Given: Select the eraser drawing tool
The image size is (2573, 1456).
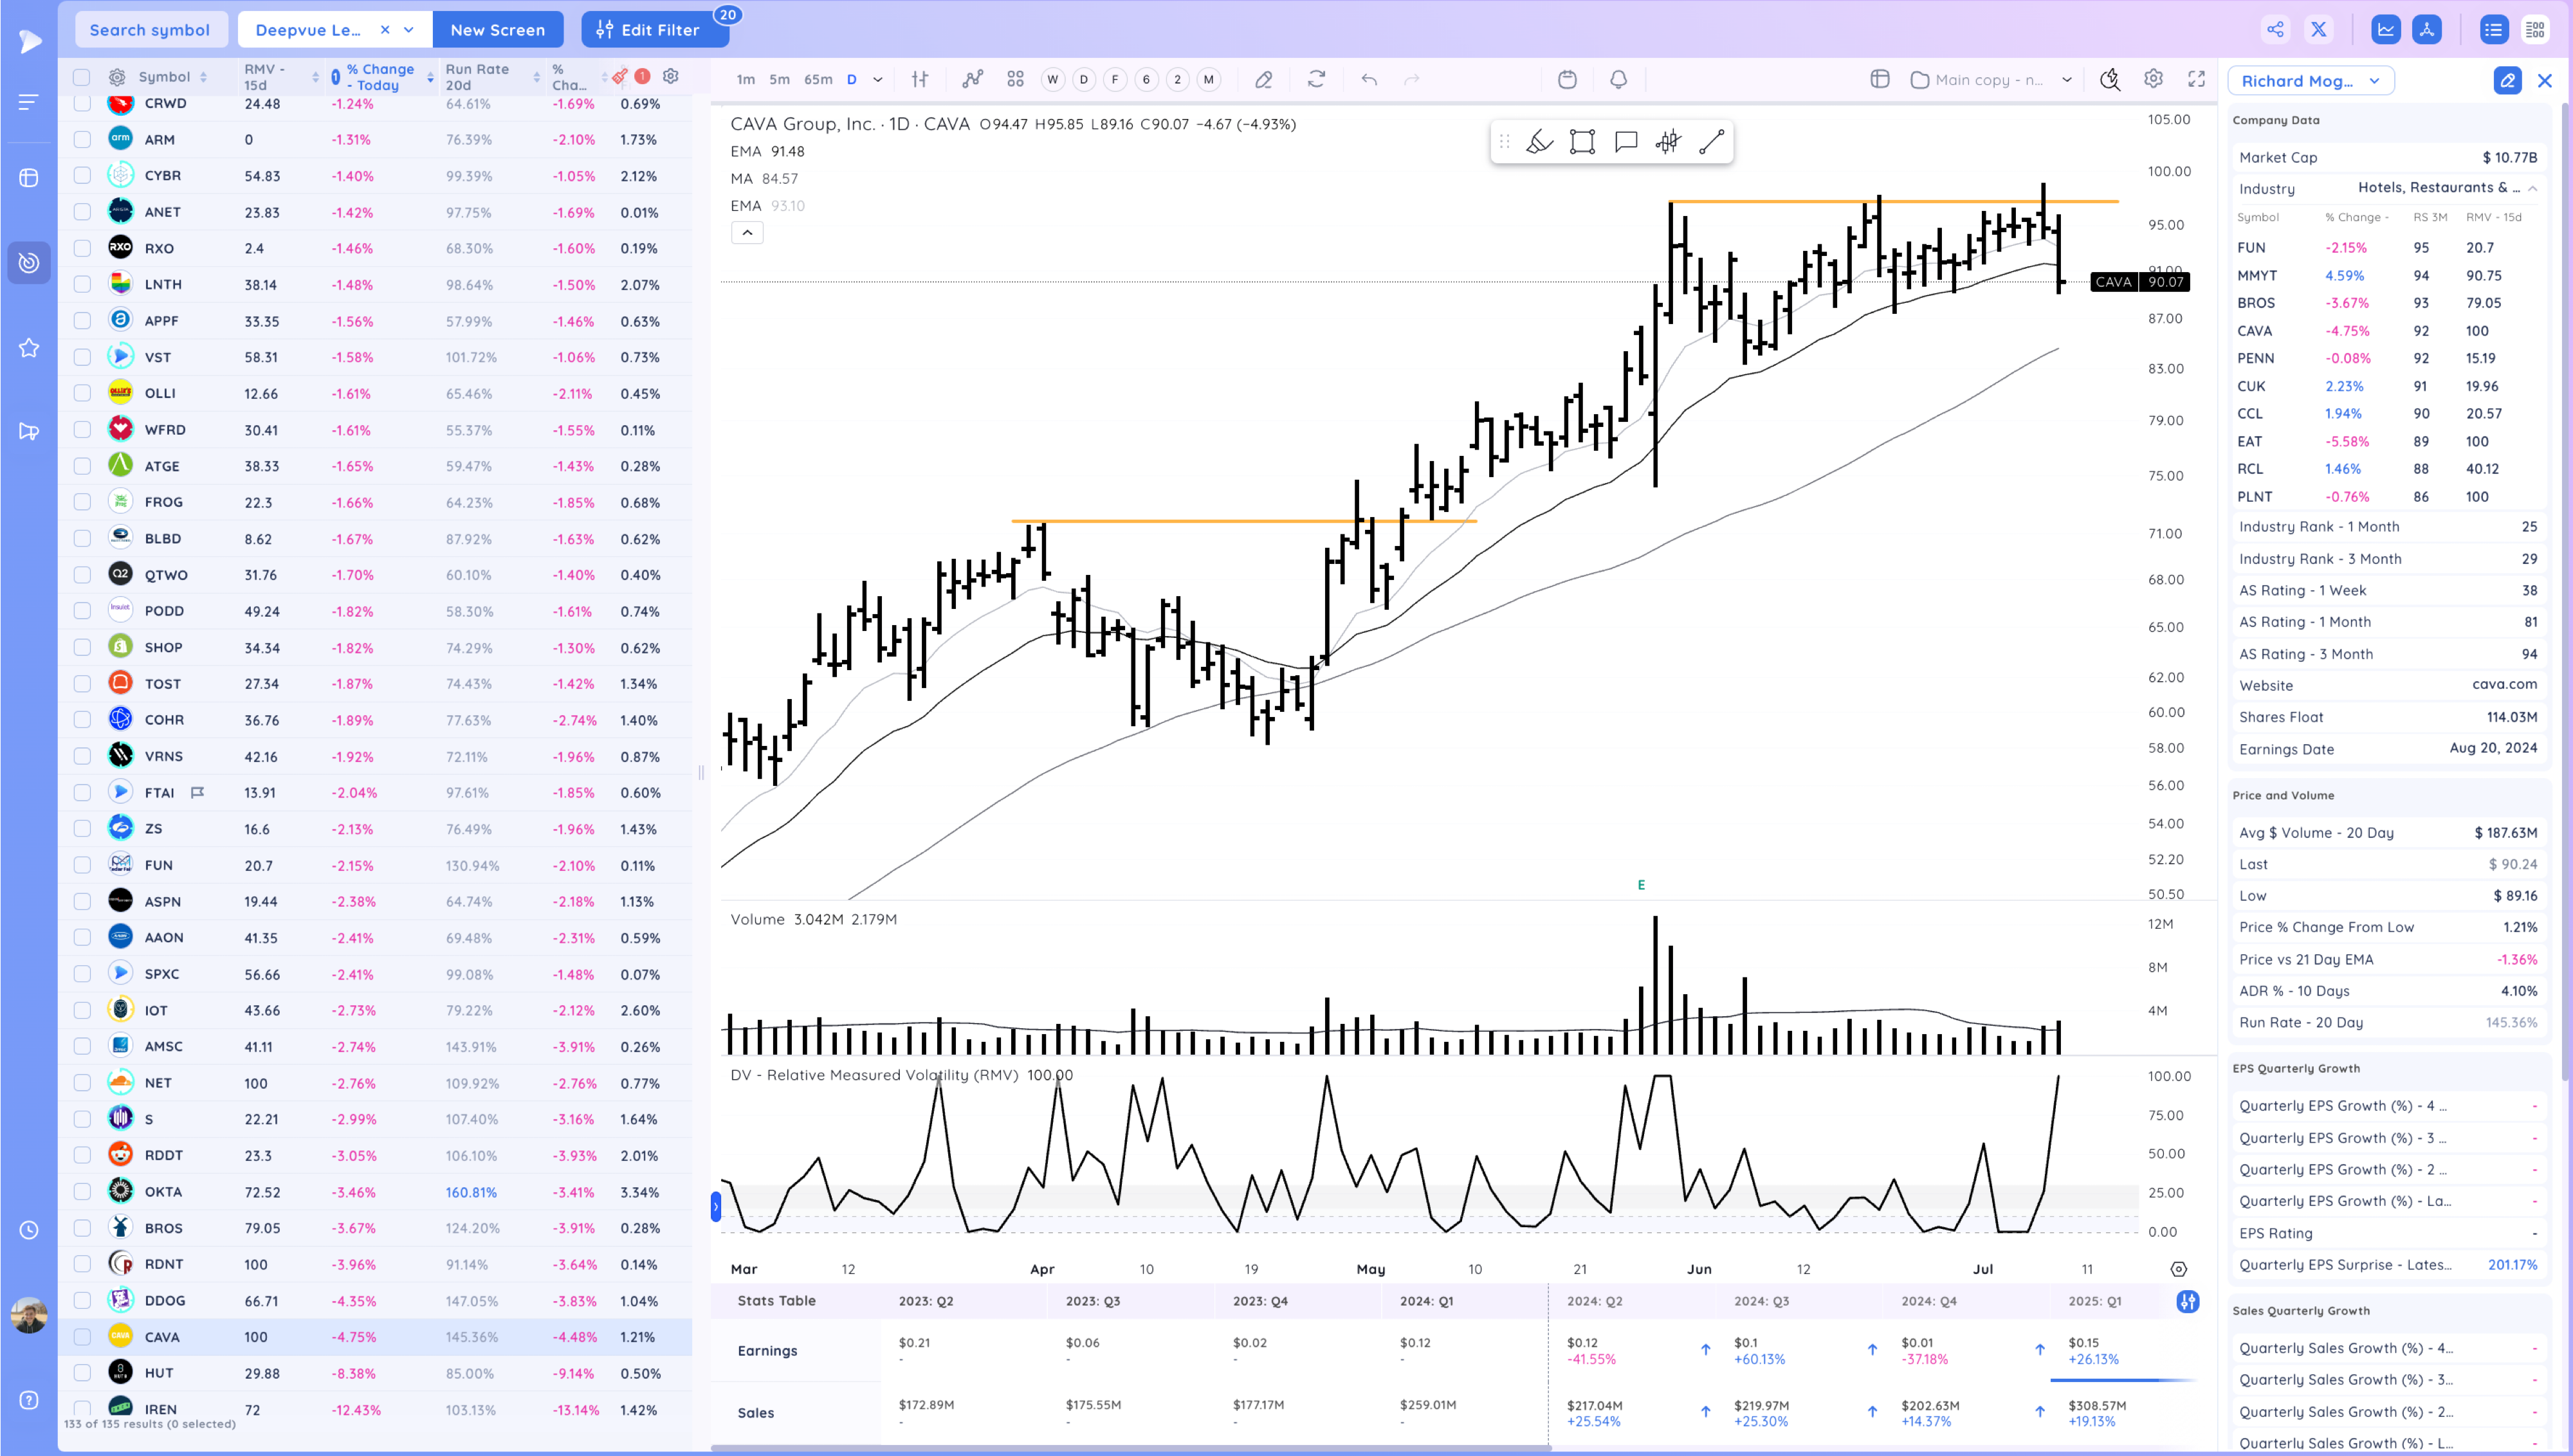Looking at the screenshot, I should (1264, 80).
